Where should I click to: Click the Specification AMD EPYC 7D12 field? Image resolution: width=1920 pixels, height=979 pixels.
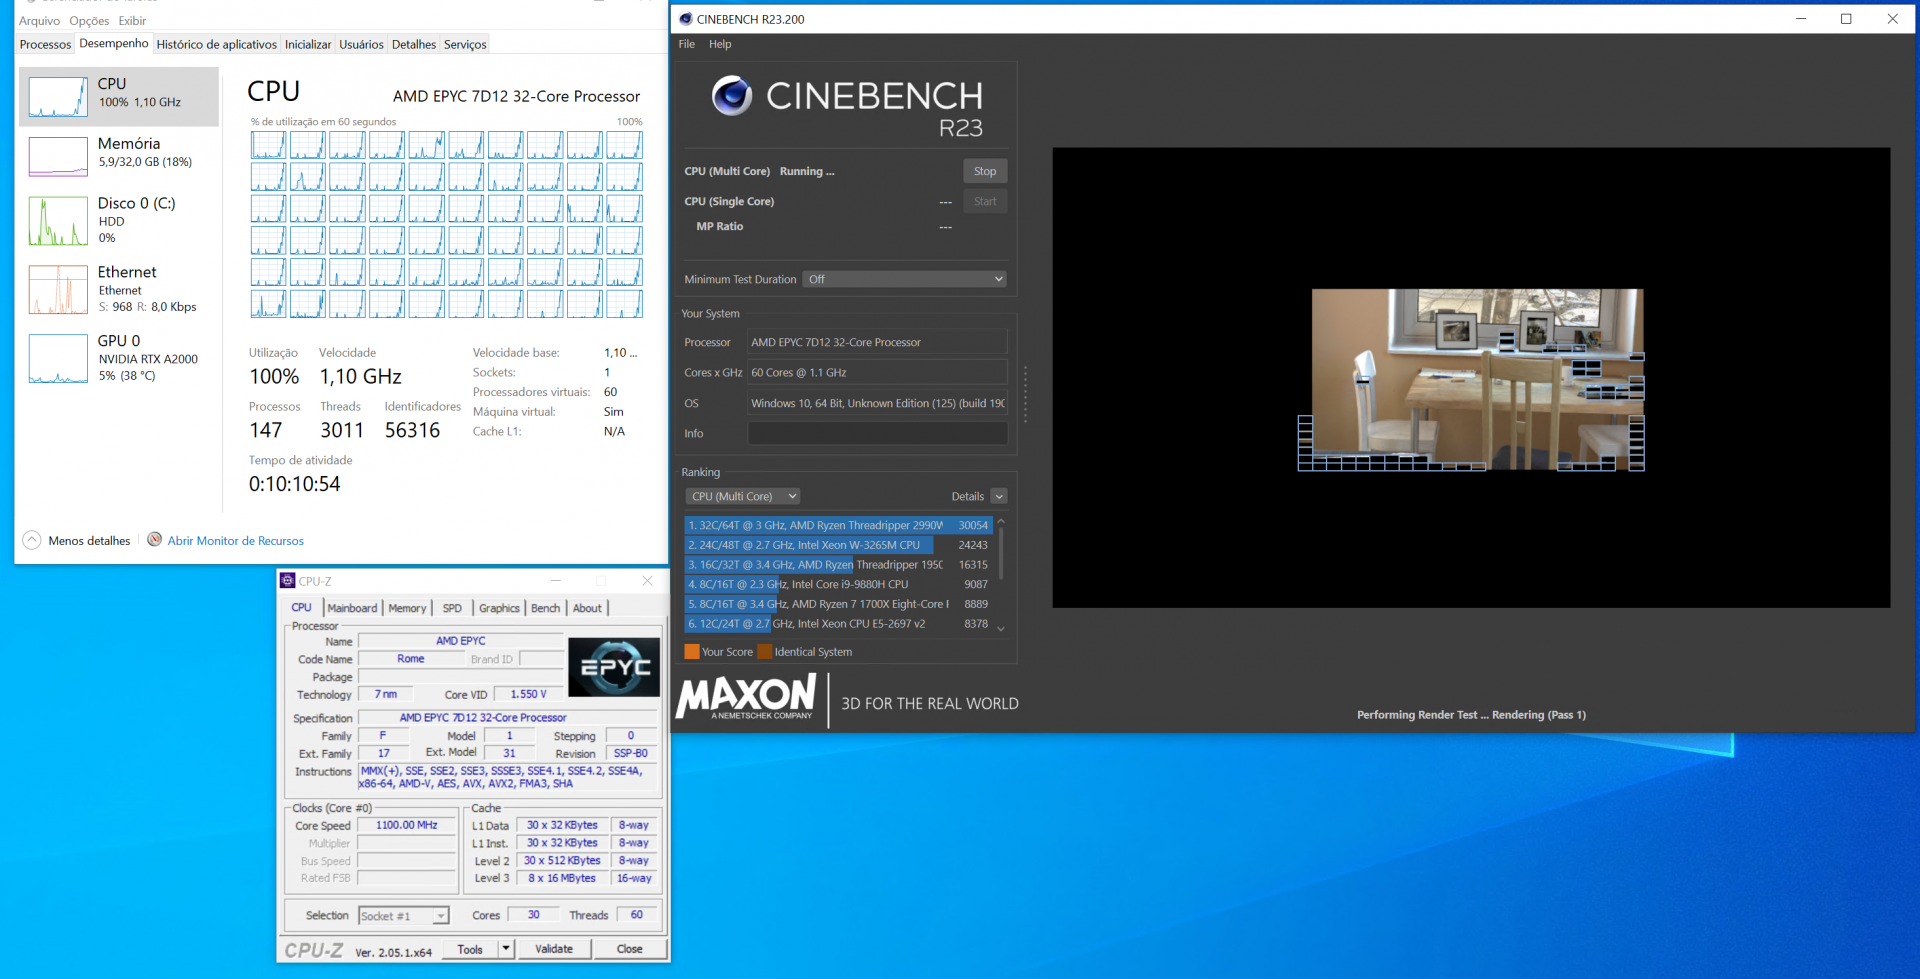point(508,717)
